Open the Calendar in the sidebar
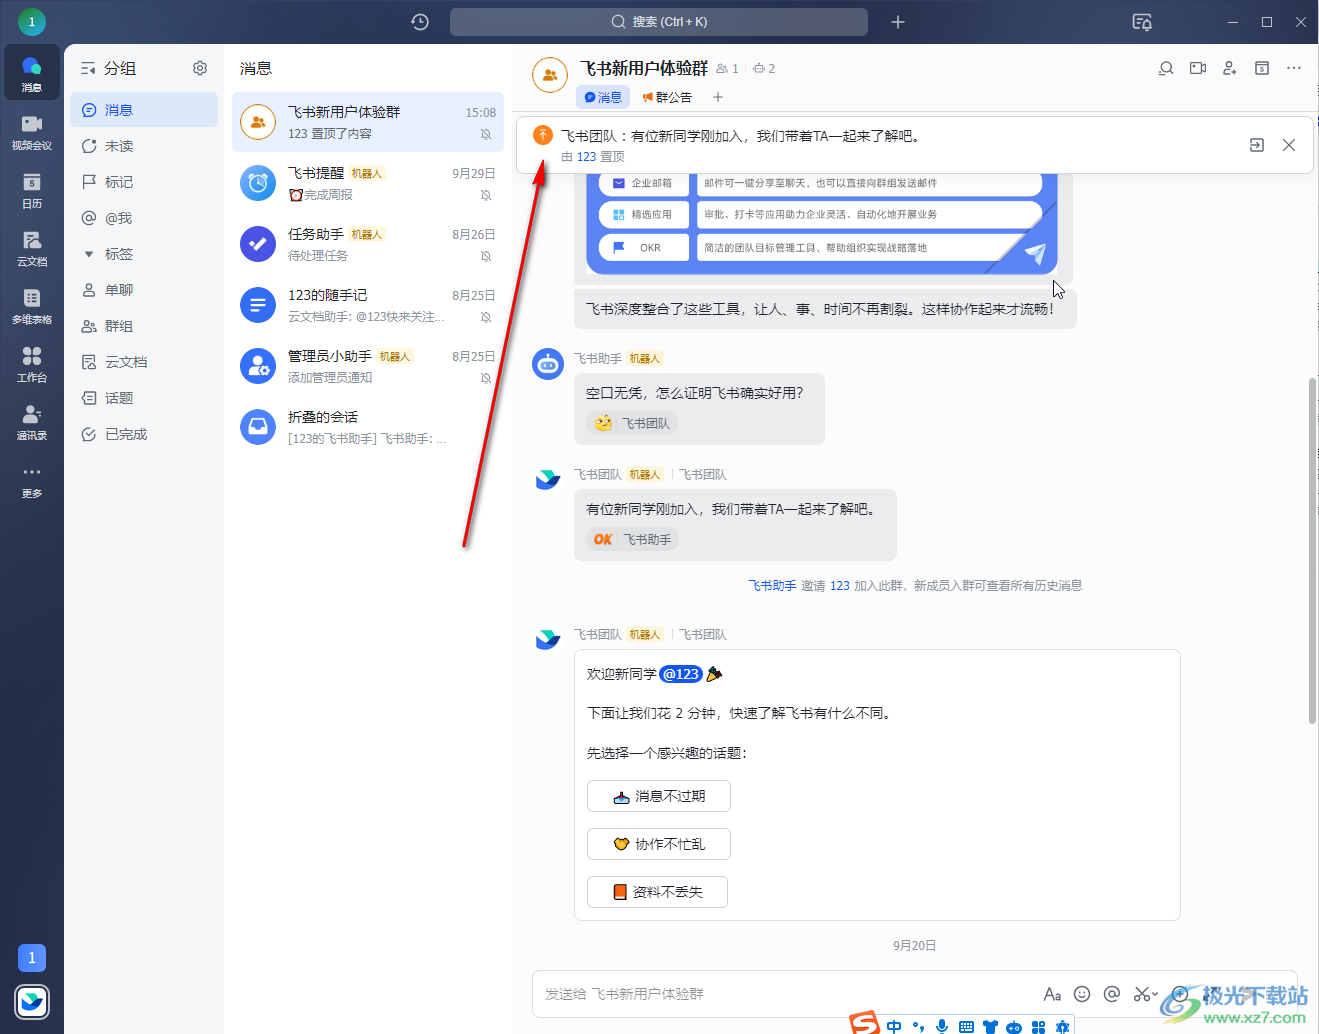1319x1034 pixels. click(x=32, y=189)
